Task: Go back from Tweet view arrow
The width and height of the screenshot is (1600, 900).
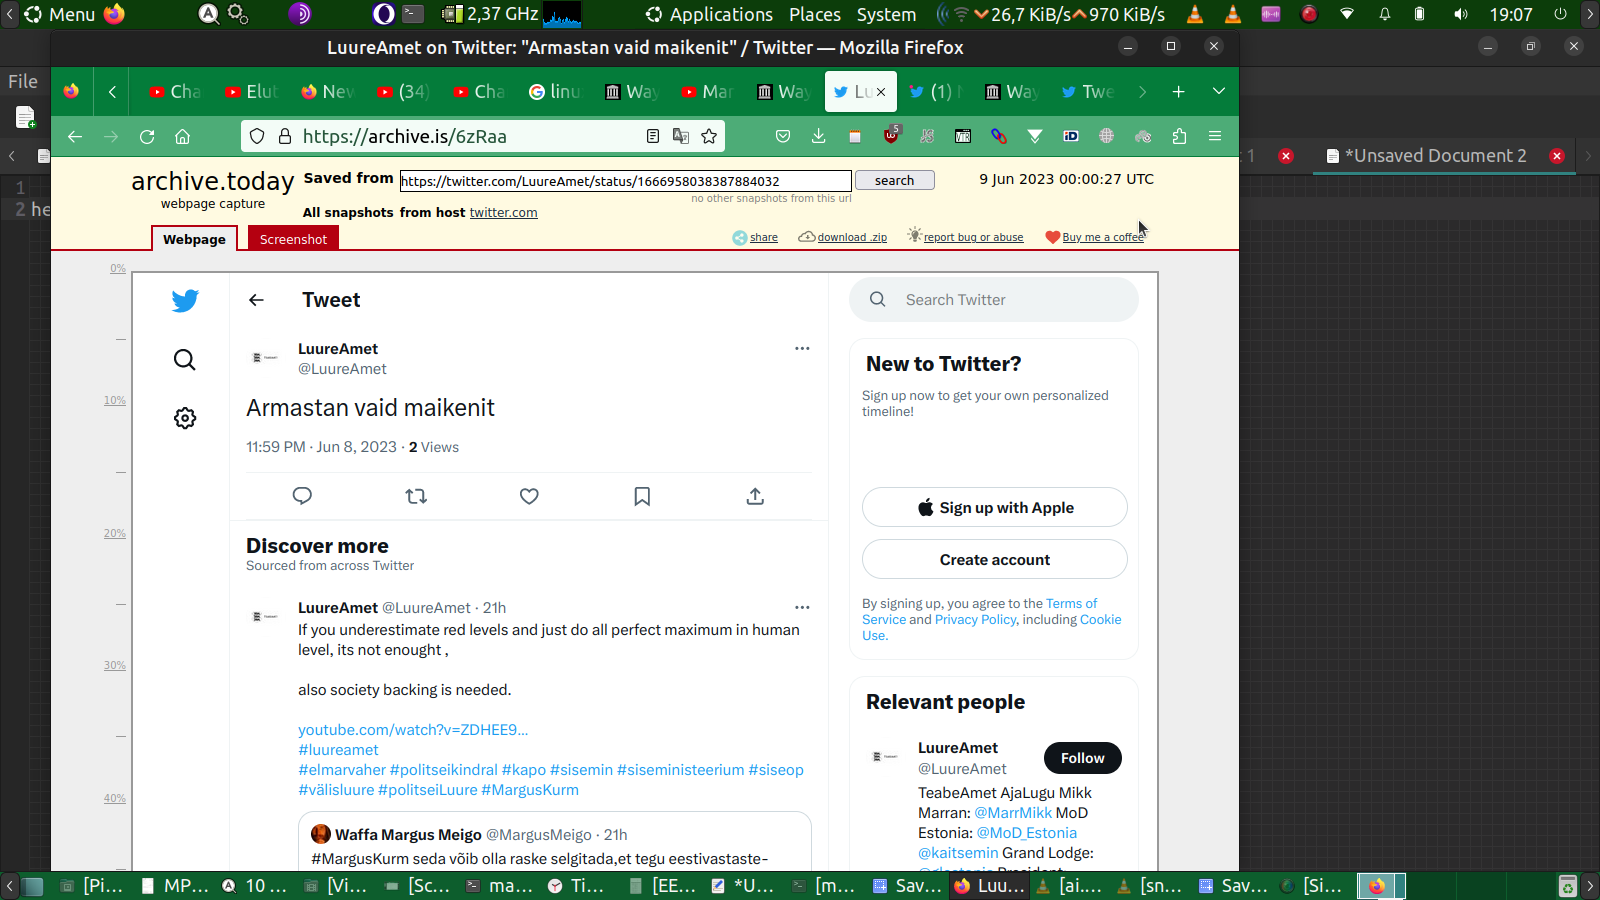Action: click(256, 300)
